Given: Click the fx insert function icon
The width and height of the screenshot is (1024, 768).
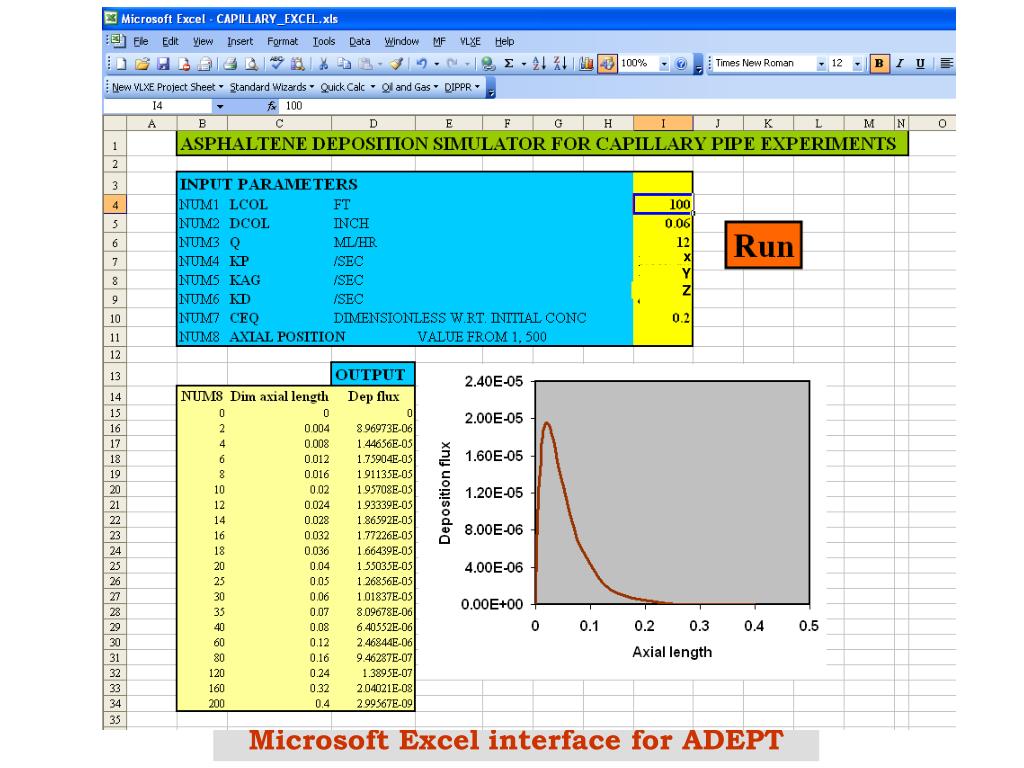Looking at the screenshot, I should (272, 106).
